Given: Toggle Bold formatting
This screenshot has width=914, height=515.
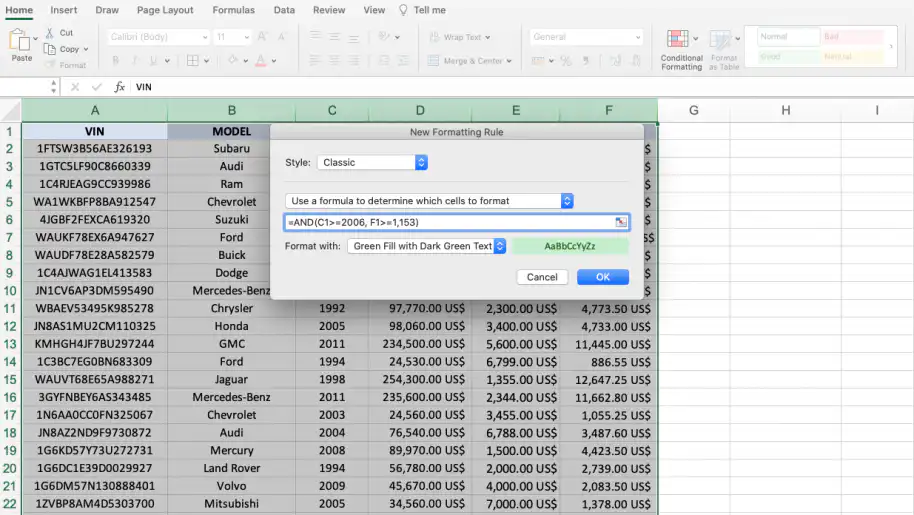Looking at the screenshot, I should click(x=115, y=60).
